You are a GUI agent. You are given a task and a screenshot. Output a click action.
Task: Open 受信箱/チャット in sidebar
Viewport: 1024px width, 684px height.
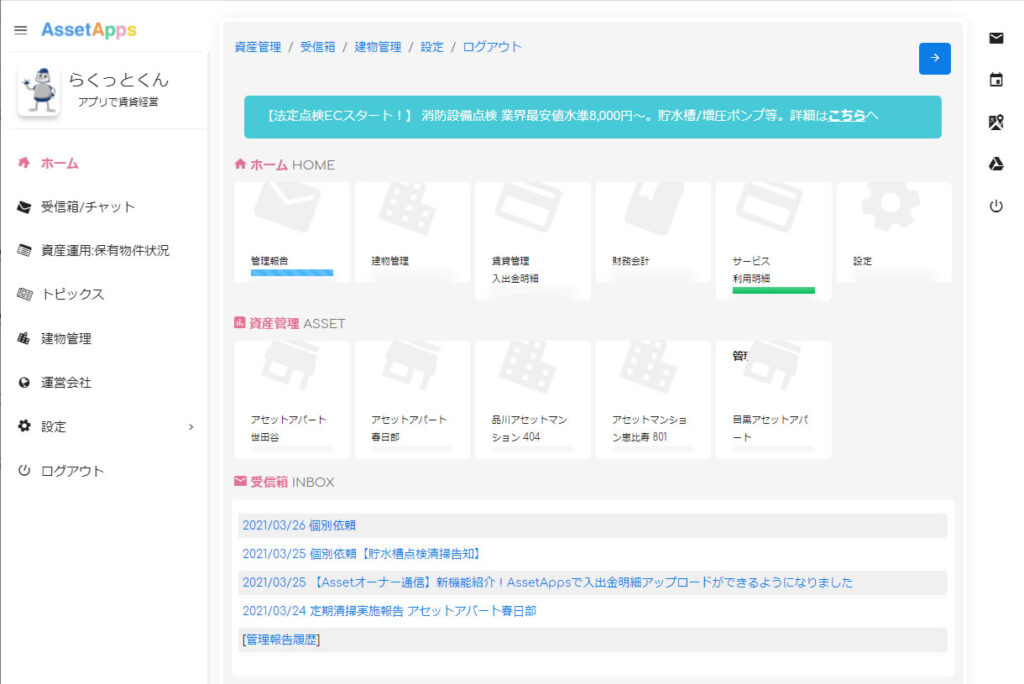coord(88,207)
